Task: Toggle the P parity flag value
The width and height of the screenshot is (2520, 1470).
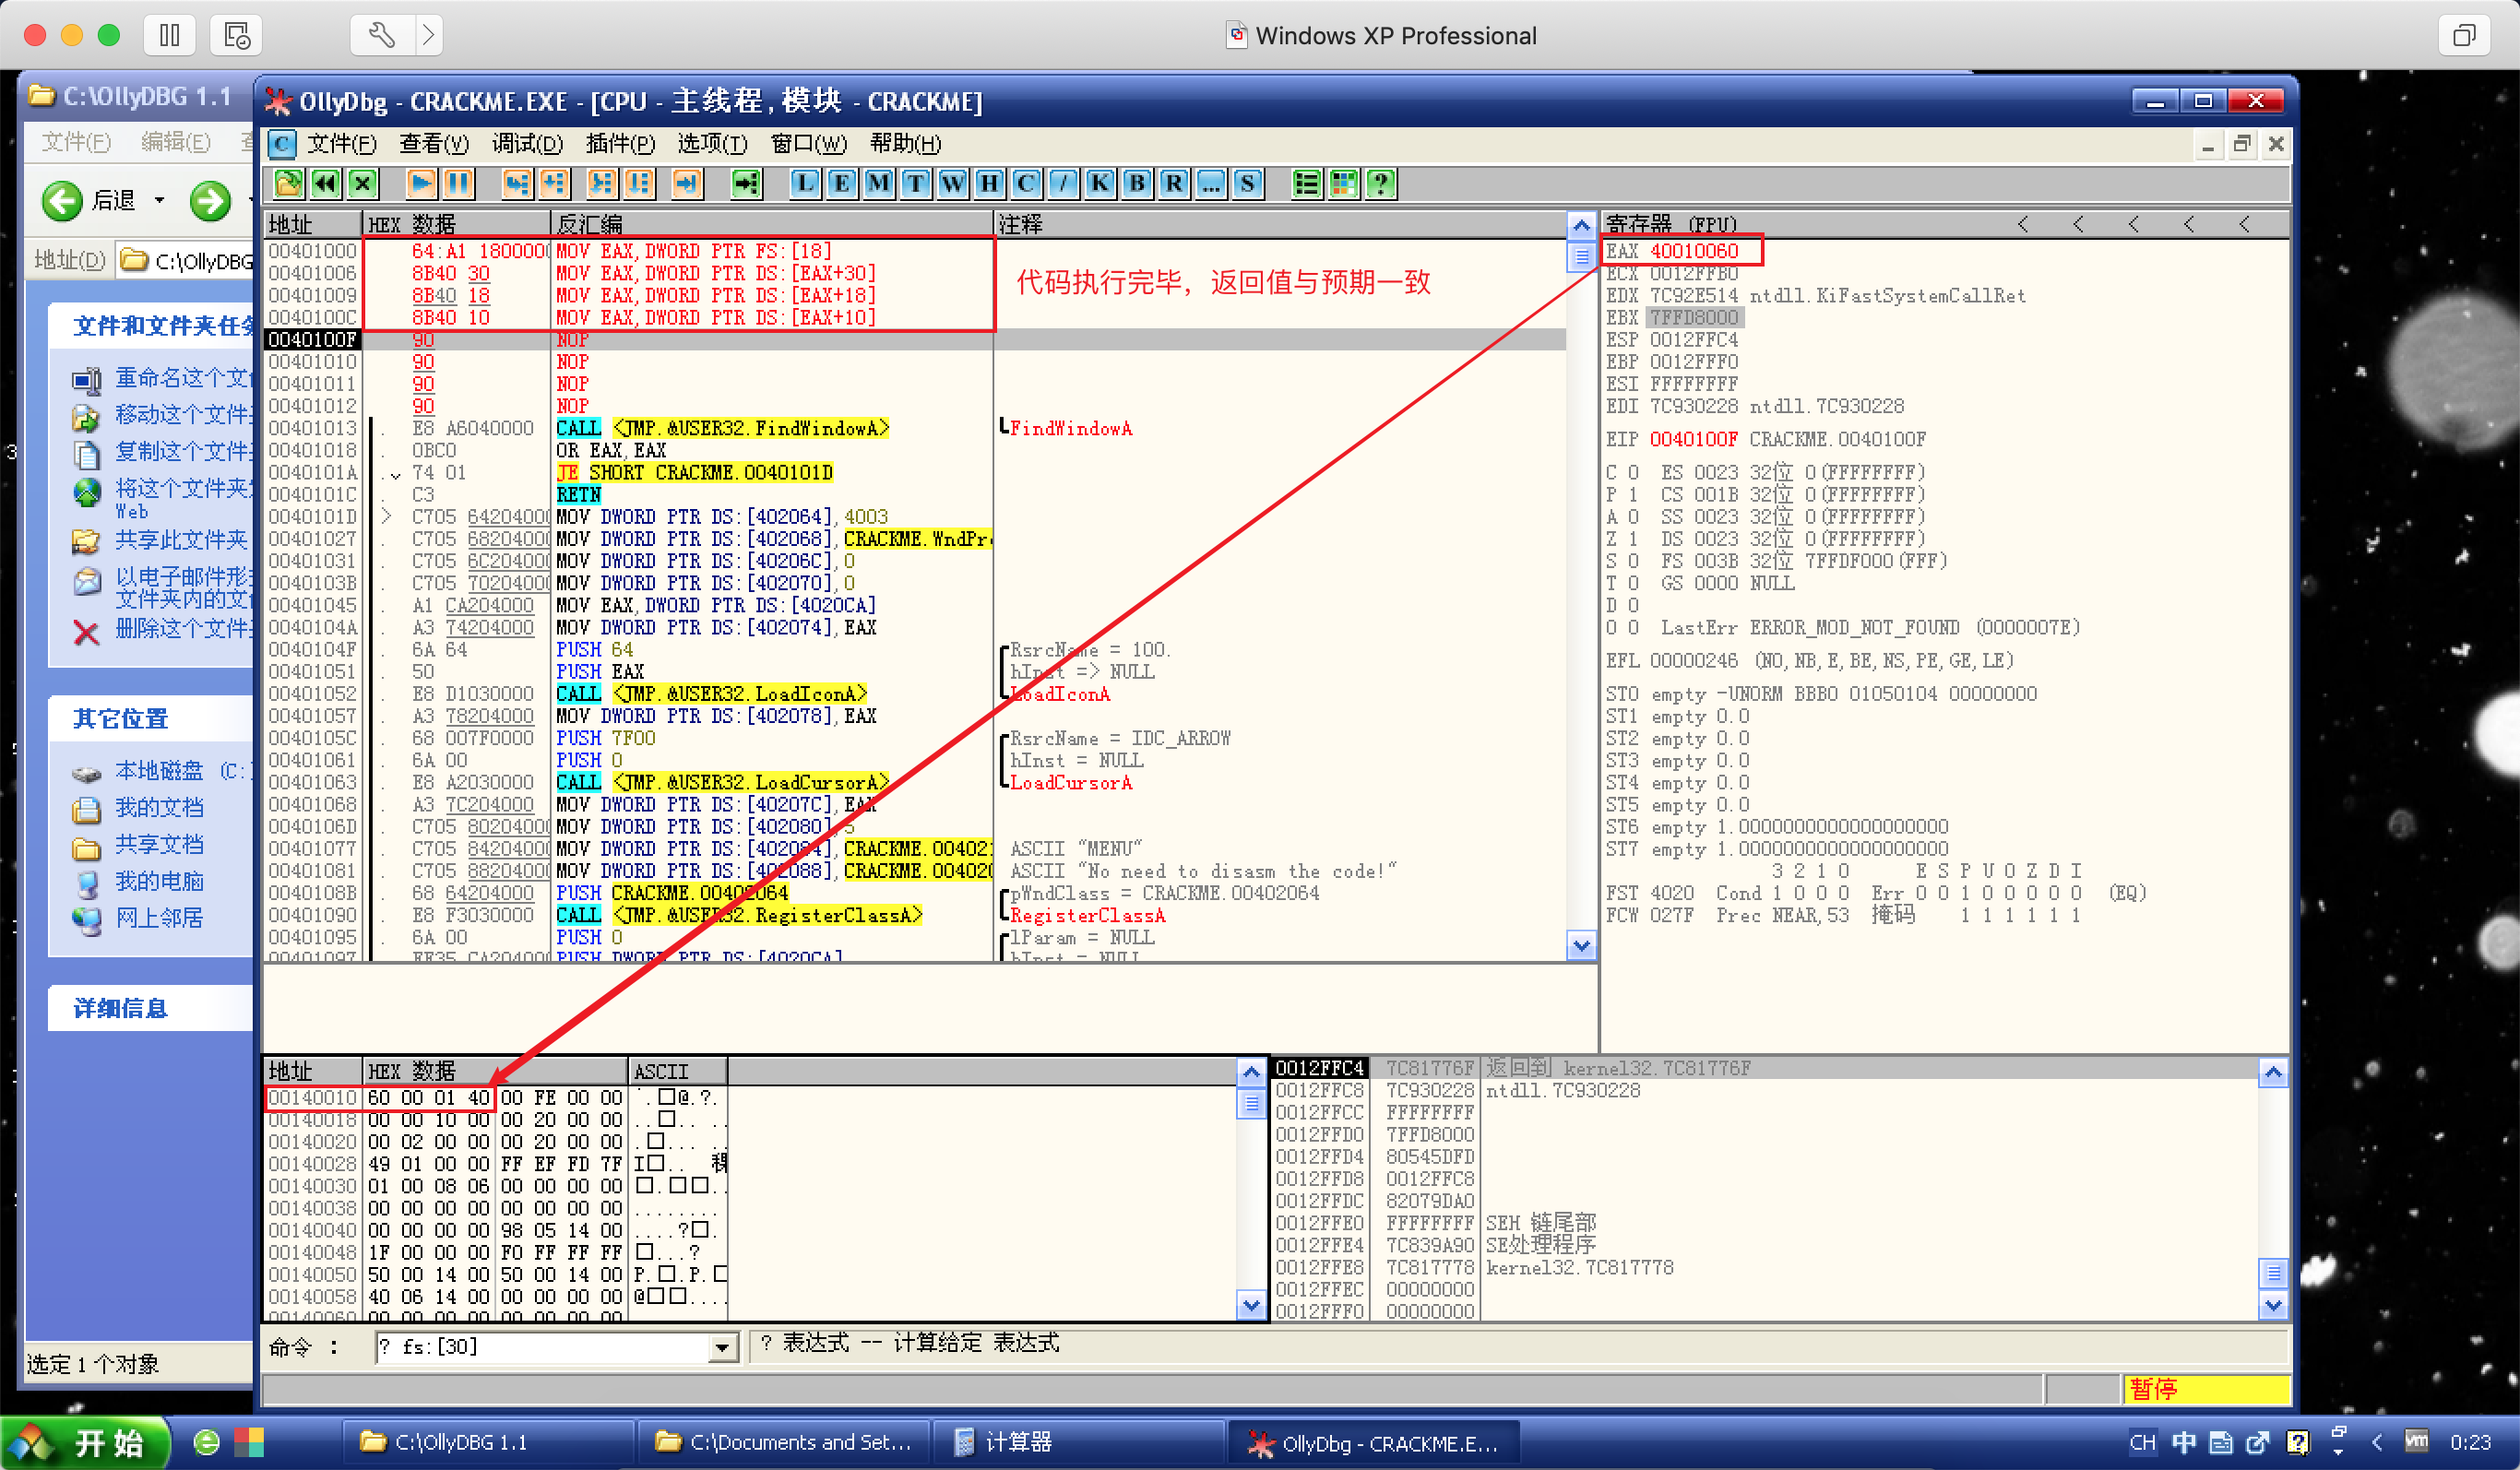Action: click(x=1633, y=494)
